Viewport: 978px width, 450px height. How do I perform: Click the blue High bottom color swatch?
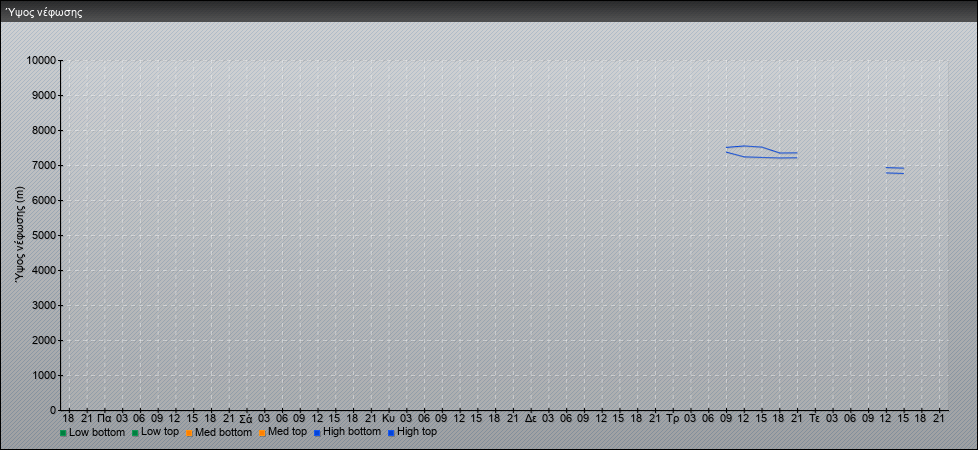[x=316, y=433]
